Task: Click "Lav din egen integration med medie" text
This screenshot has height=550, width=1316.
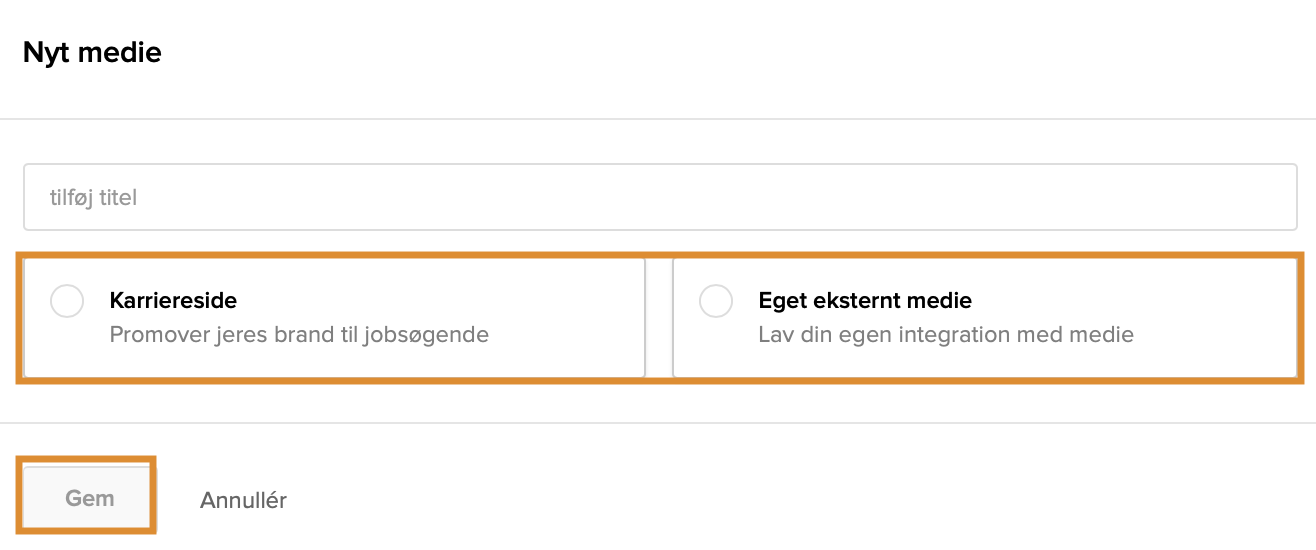Action: click(946, 334)
